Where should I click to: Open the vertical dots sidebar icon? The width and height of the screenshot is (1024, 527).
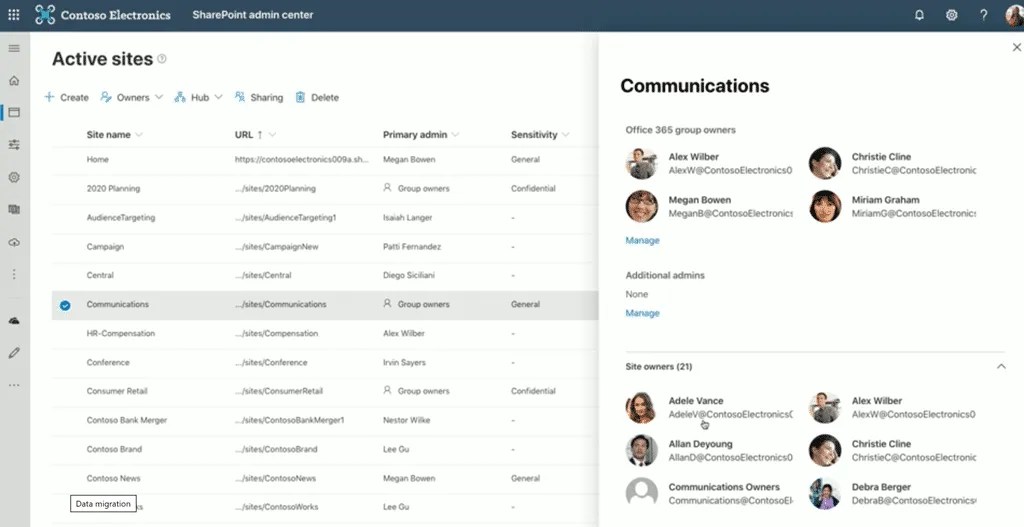(x=14, y=274)
